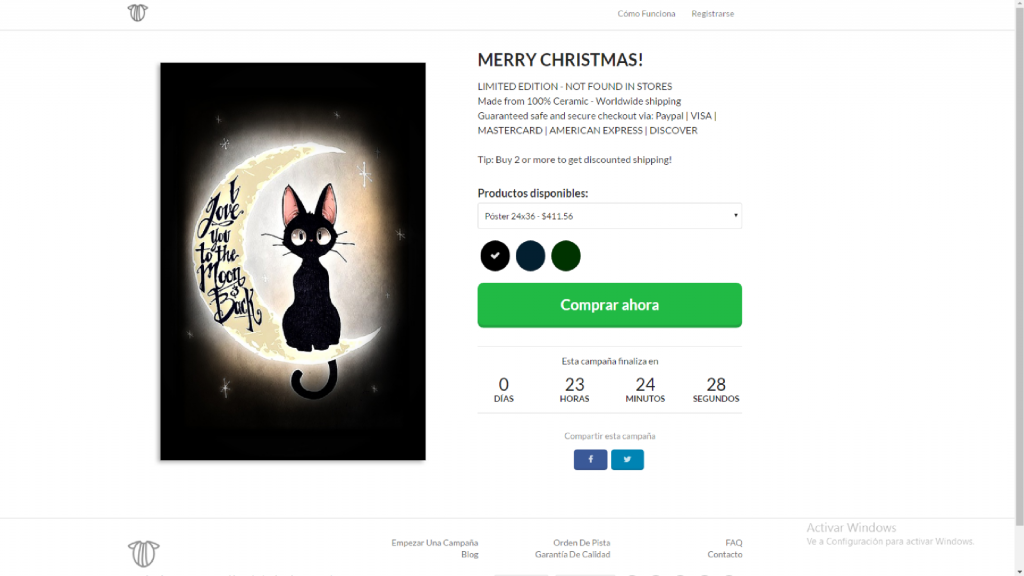Click the 'FAQ' footer link
Screen dimensions: 1024x576
[733, 543]
